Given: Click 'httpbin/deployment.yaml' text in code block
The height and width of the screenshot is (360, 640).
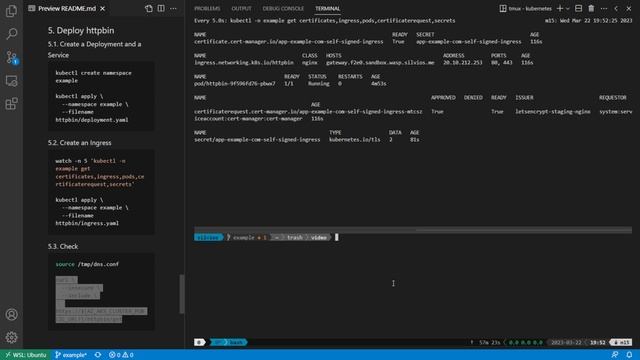Looking at the screenshot, I should coord(92,120).
